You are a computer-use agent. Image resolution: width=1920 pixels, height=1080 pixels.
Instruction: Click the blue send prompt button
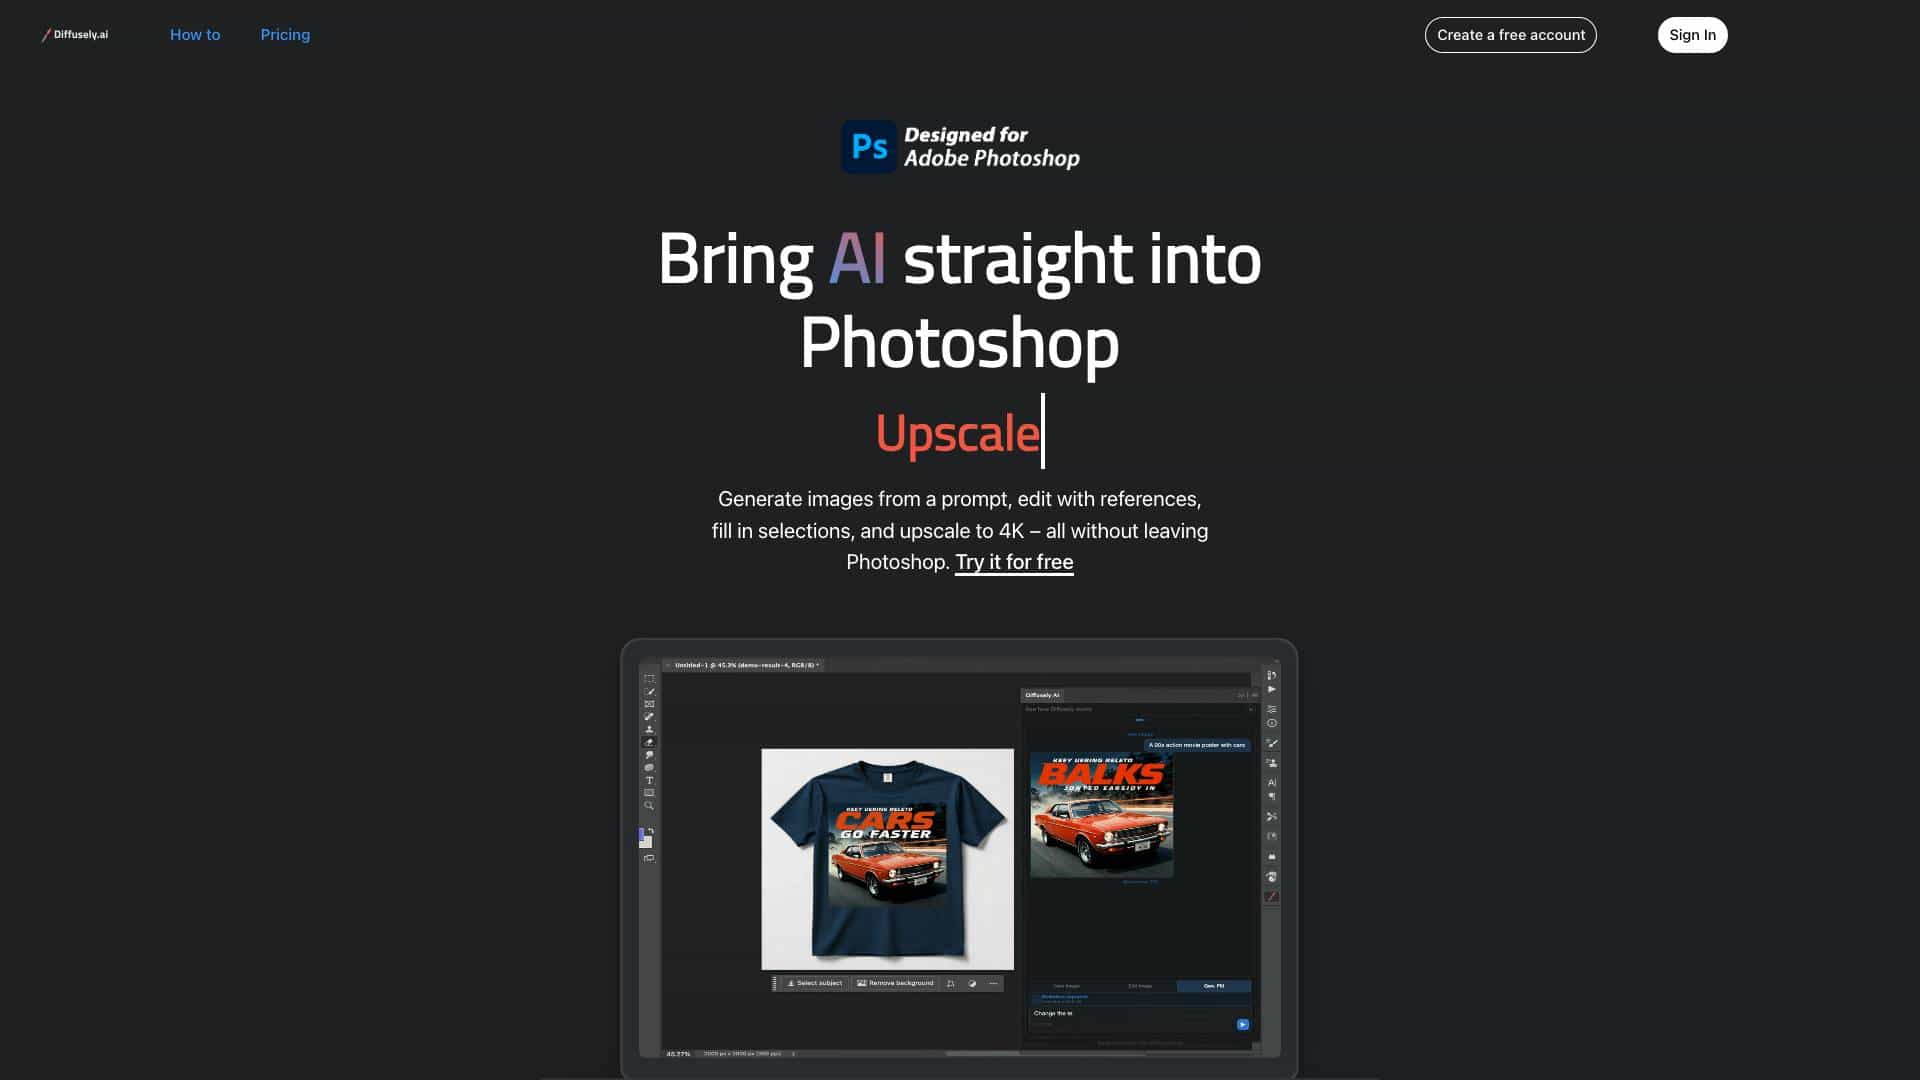[1243, 1024]
